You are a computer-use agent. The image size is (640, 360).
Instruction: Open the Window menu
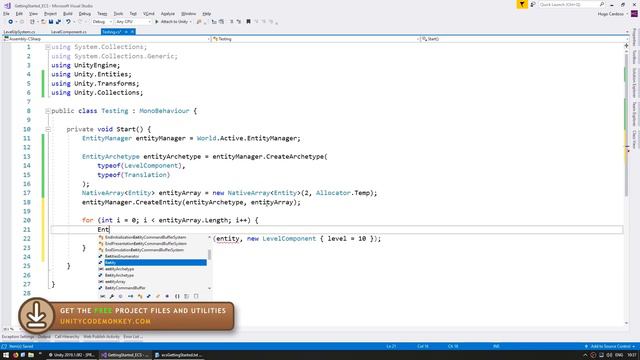(x=188, y=13)
